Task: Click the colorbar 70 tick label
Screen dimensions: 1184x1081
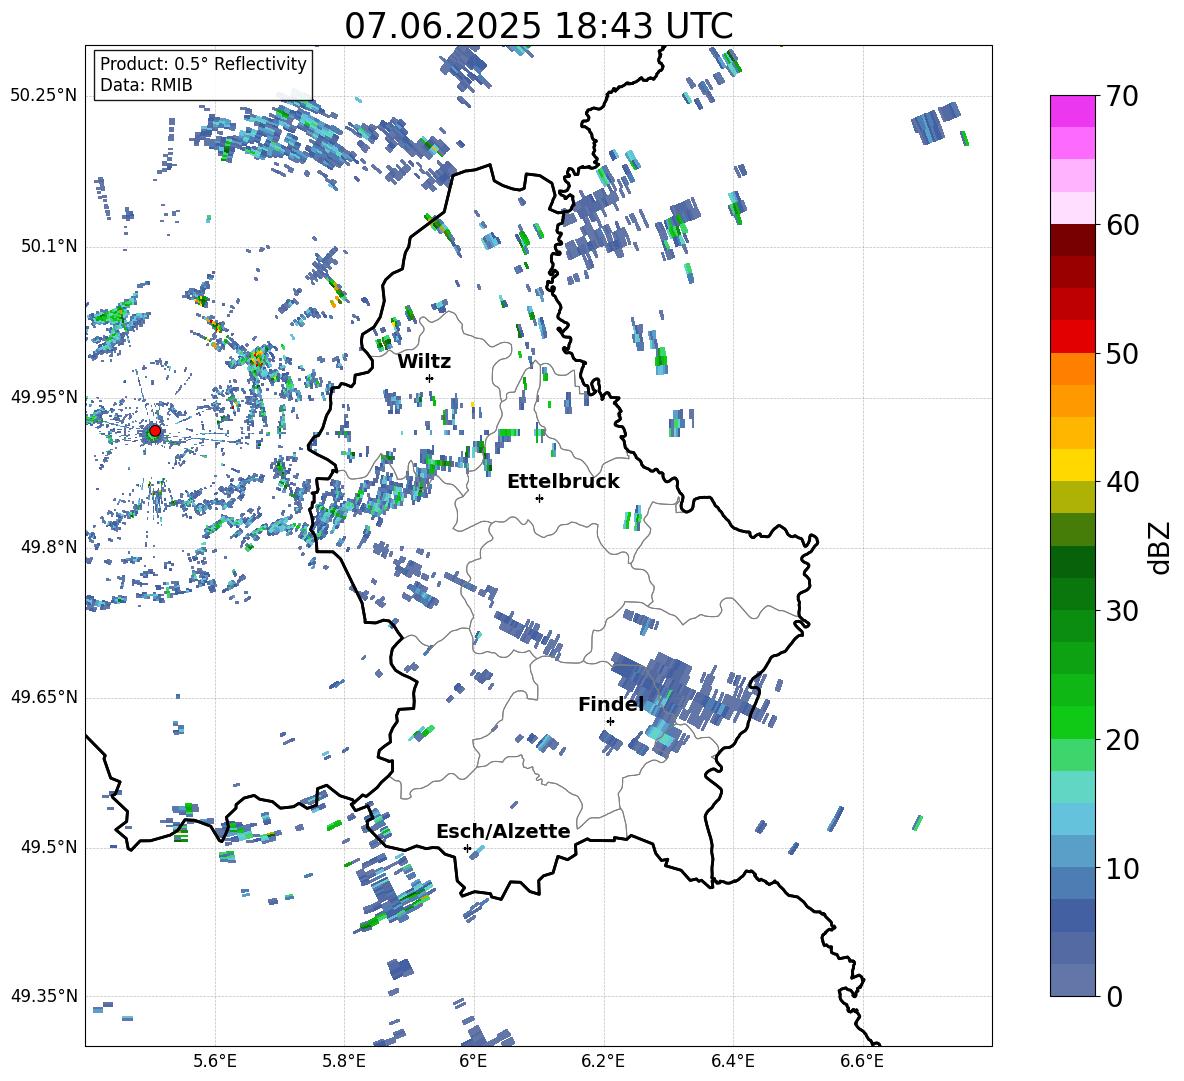Action: (x=1122, y=96)
